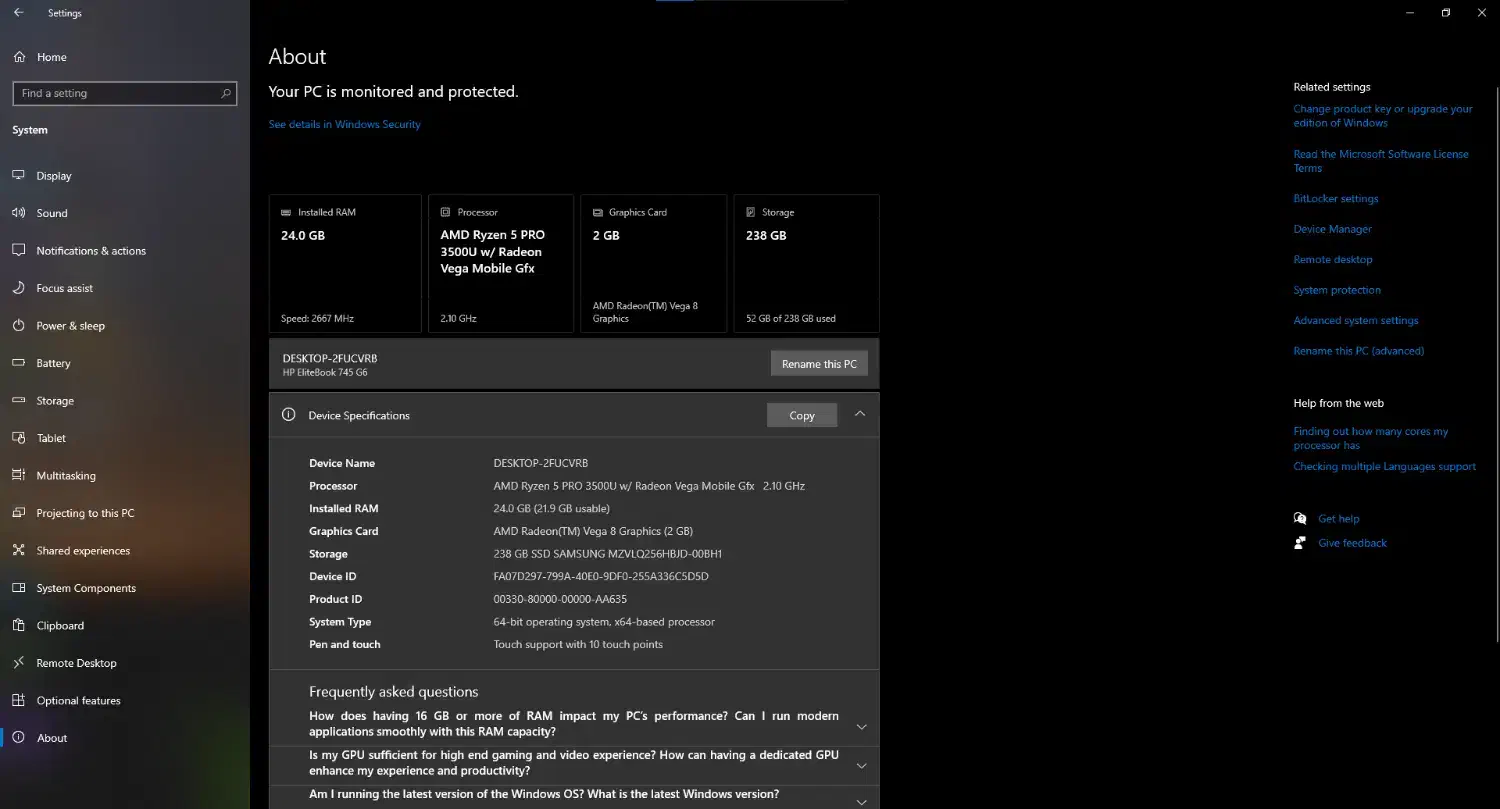Expand the 16 GB RAM performance question
This screenshot has width=1500, height=809.
861,726
